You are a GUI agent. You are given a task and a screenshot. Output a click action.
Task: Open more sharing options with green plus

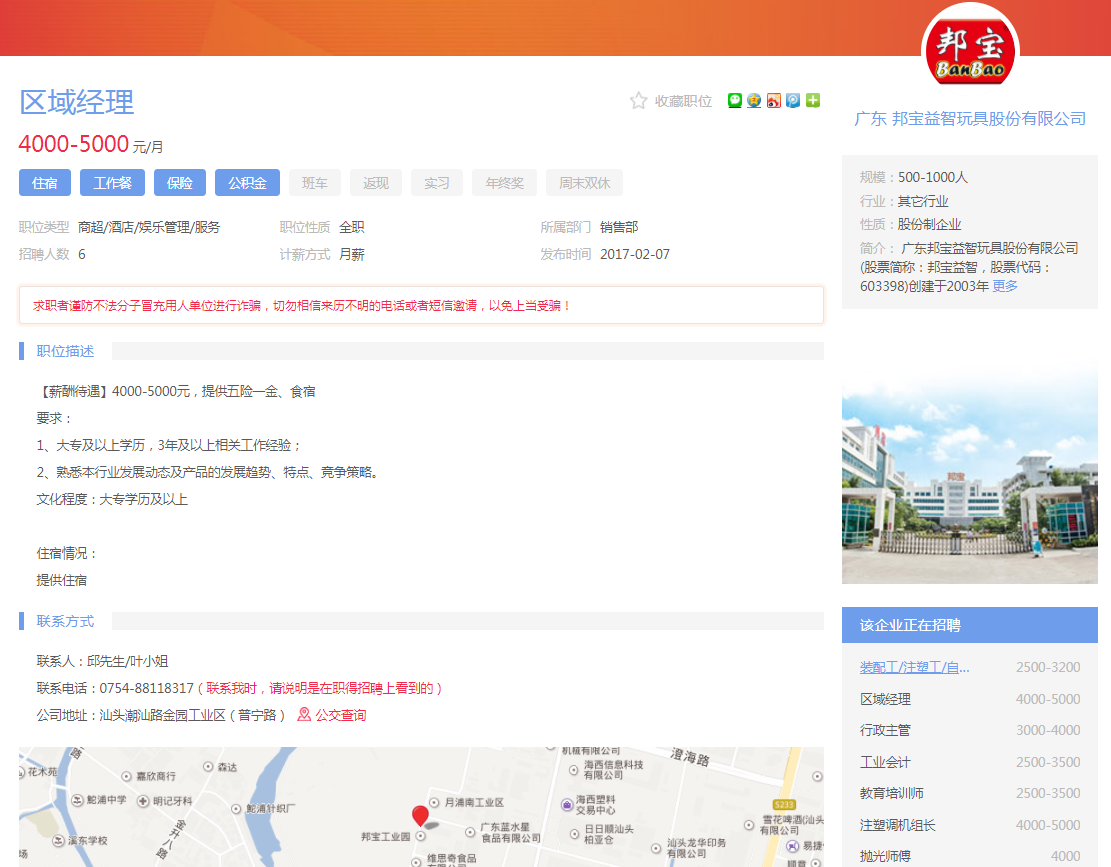[x=813, y=101]
